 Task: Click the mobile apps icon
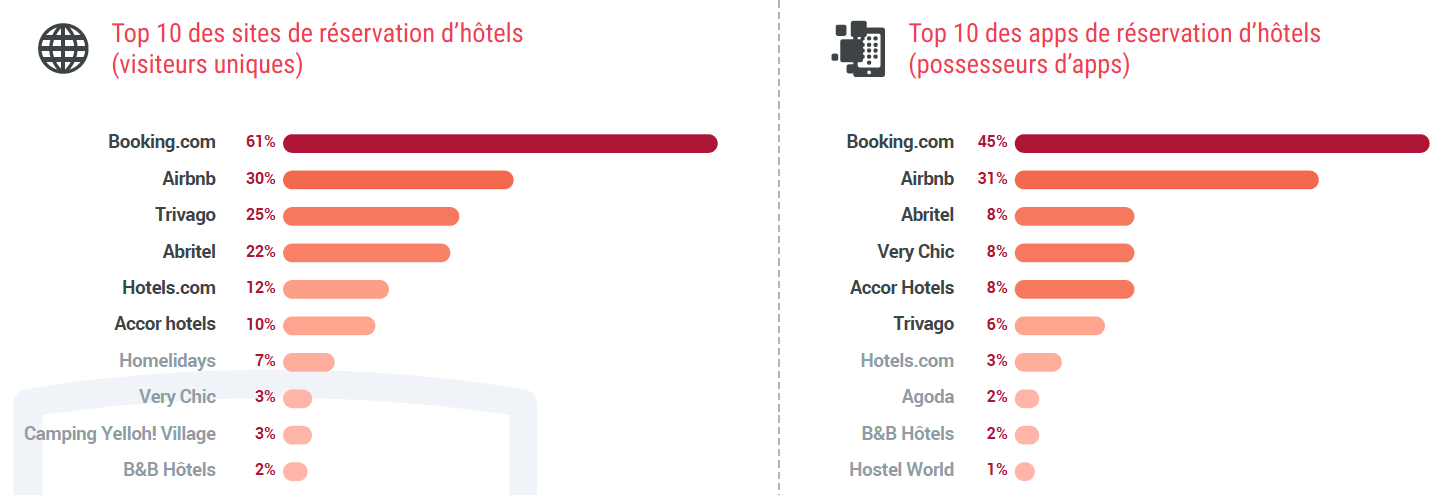coord(859,48)
